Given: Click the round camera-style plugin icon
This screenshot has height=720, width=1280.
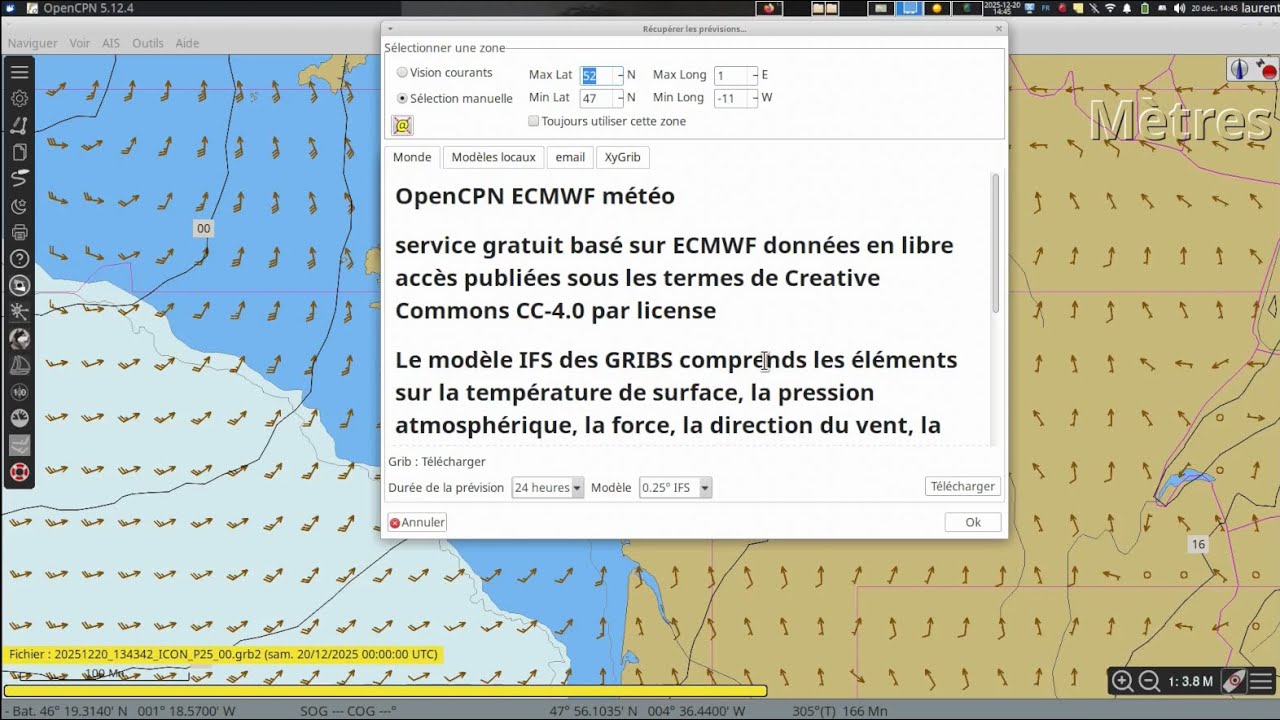Looking at the screenshot, I should 19,286.
